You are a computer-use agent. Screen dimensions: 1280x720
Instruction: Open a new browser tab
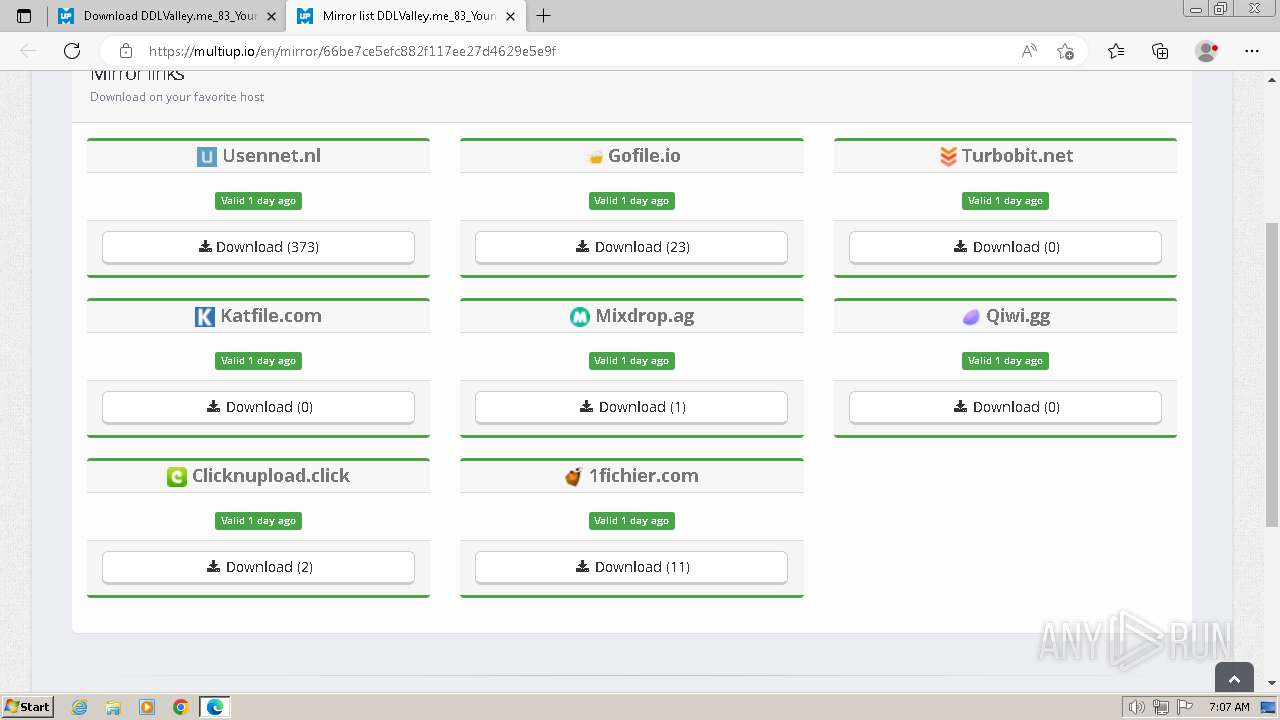point(544,16)
